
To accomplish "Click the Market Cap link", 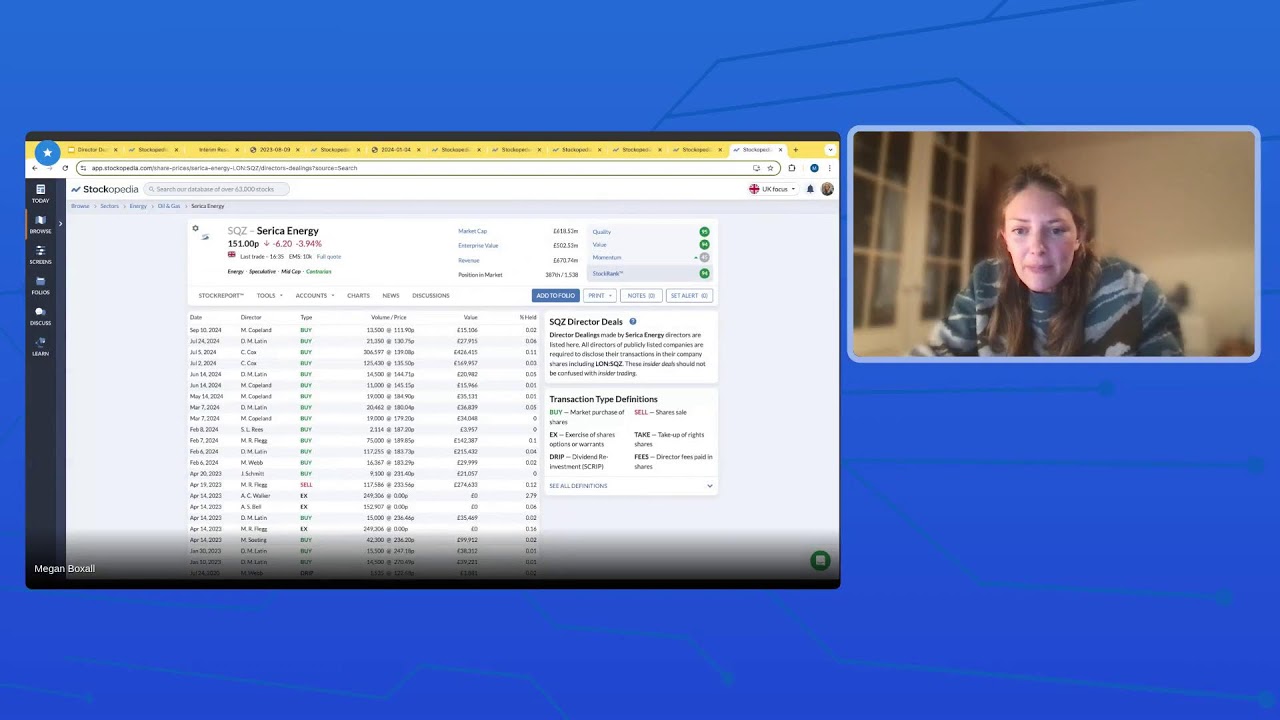I will click(x=472, y=232).
